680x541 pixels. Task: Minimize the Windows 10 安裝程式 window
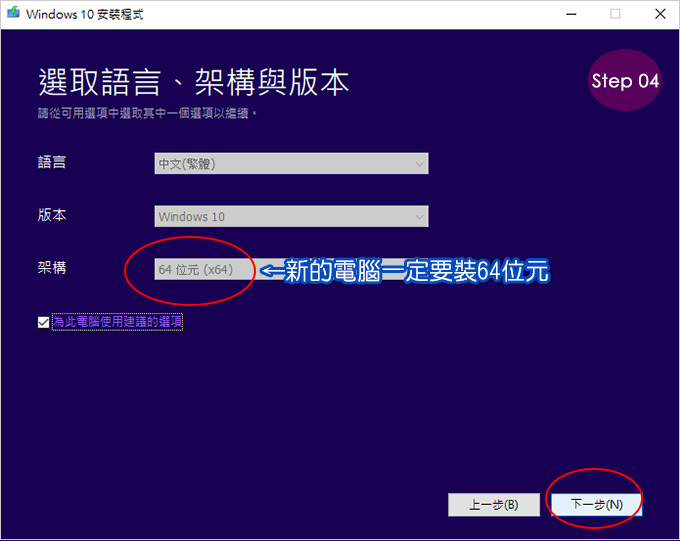click(x=571, y=14)
